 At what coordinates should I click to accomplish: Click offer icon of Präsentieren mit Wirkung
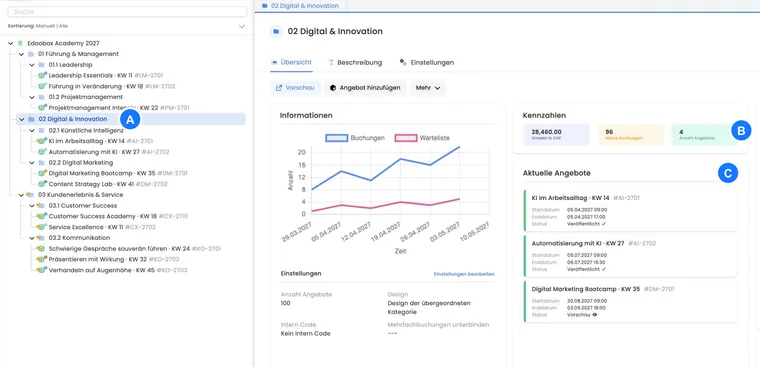(x=42, y=259)
